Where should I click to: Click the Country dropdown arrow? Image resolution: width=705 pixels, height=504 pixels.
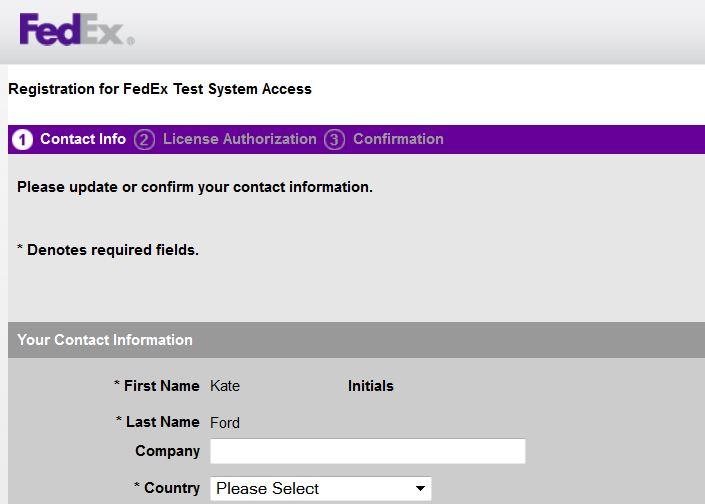coord(420,488)
